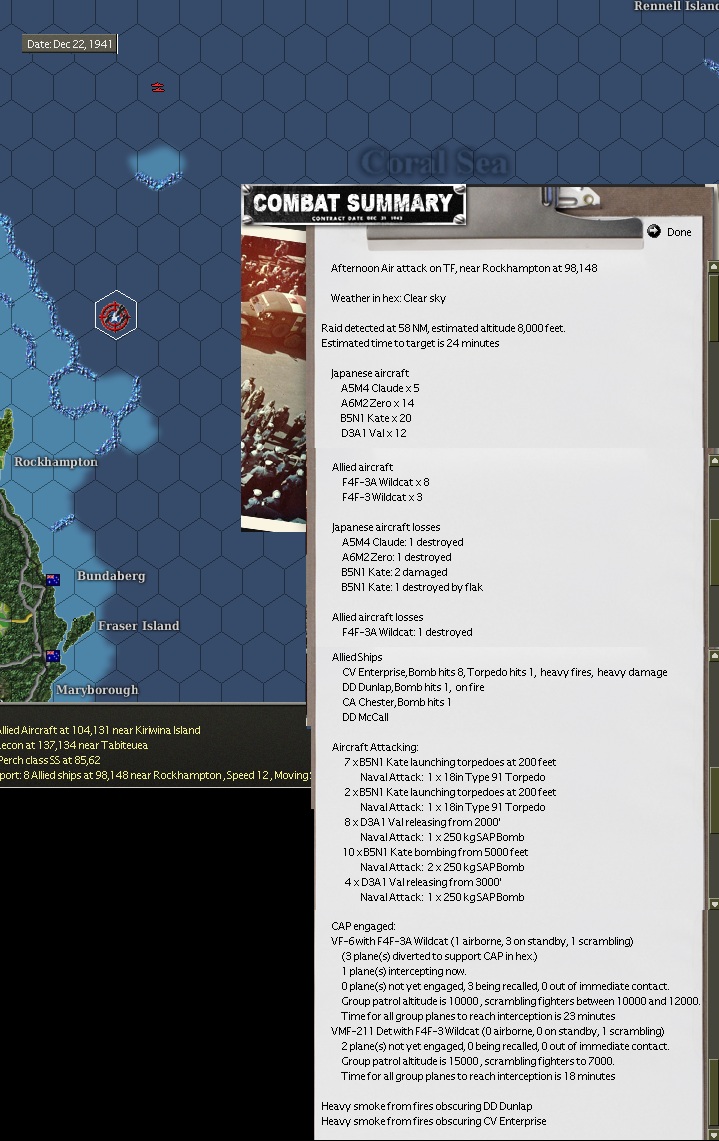
Task: Click the Coral Sea map label
Action: (434, 162)
